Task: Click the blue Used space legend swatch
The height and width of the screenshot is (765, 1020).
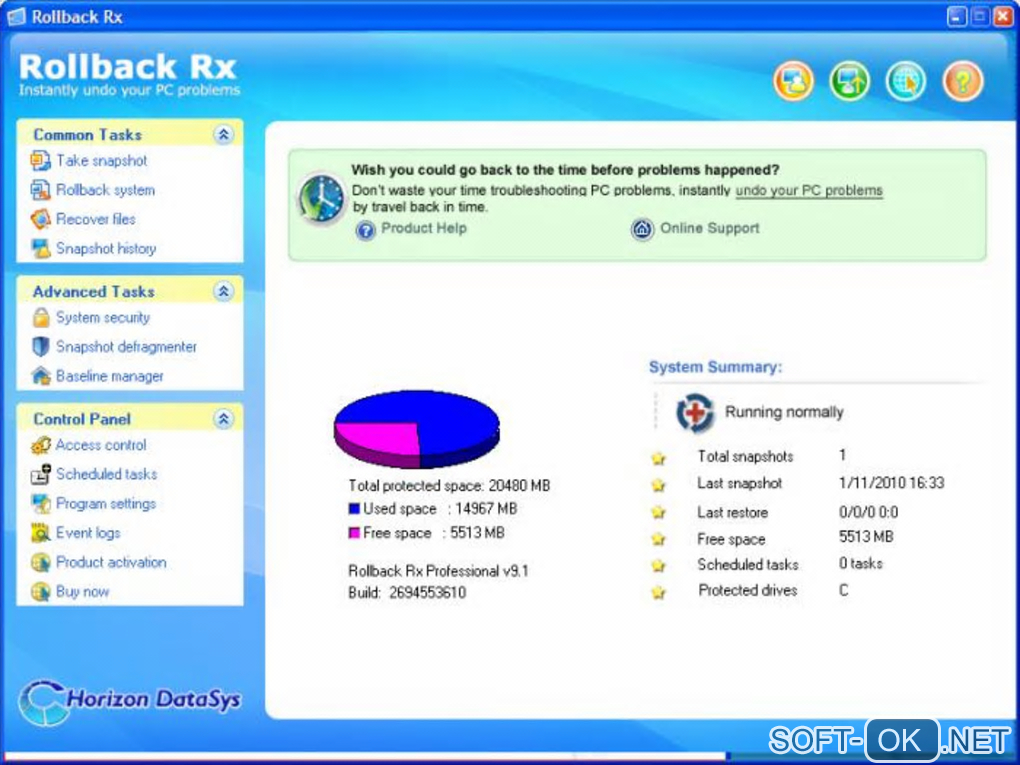Action: click(354, 509)
